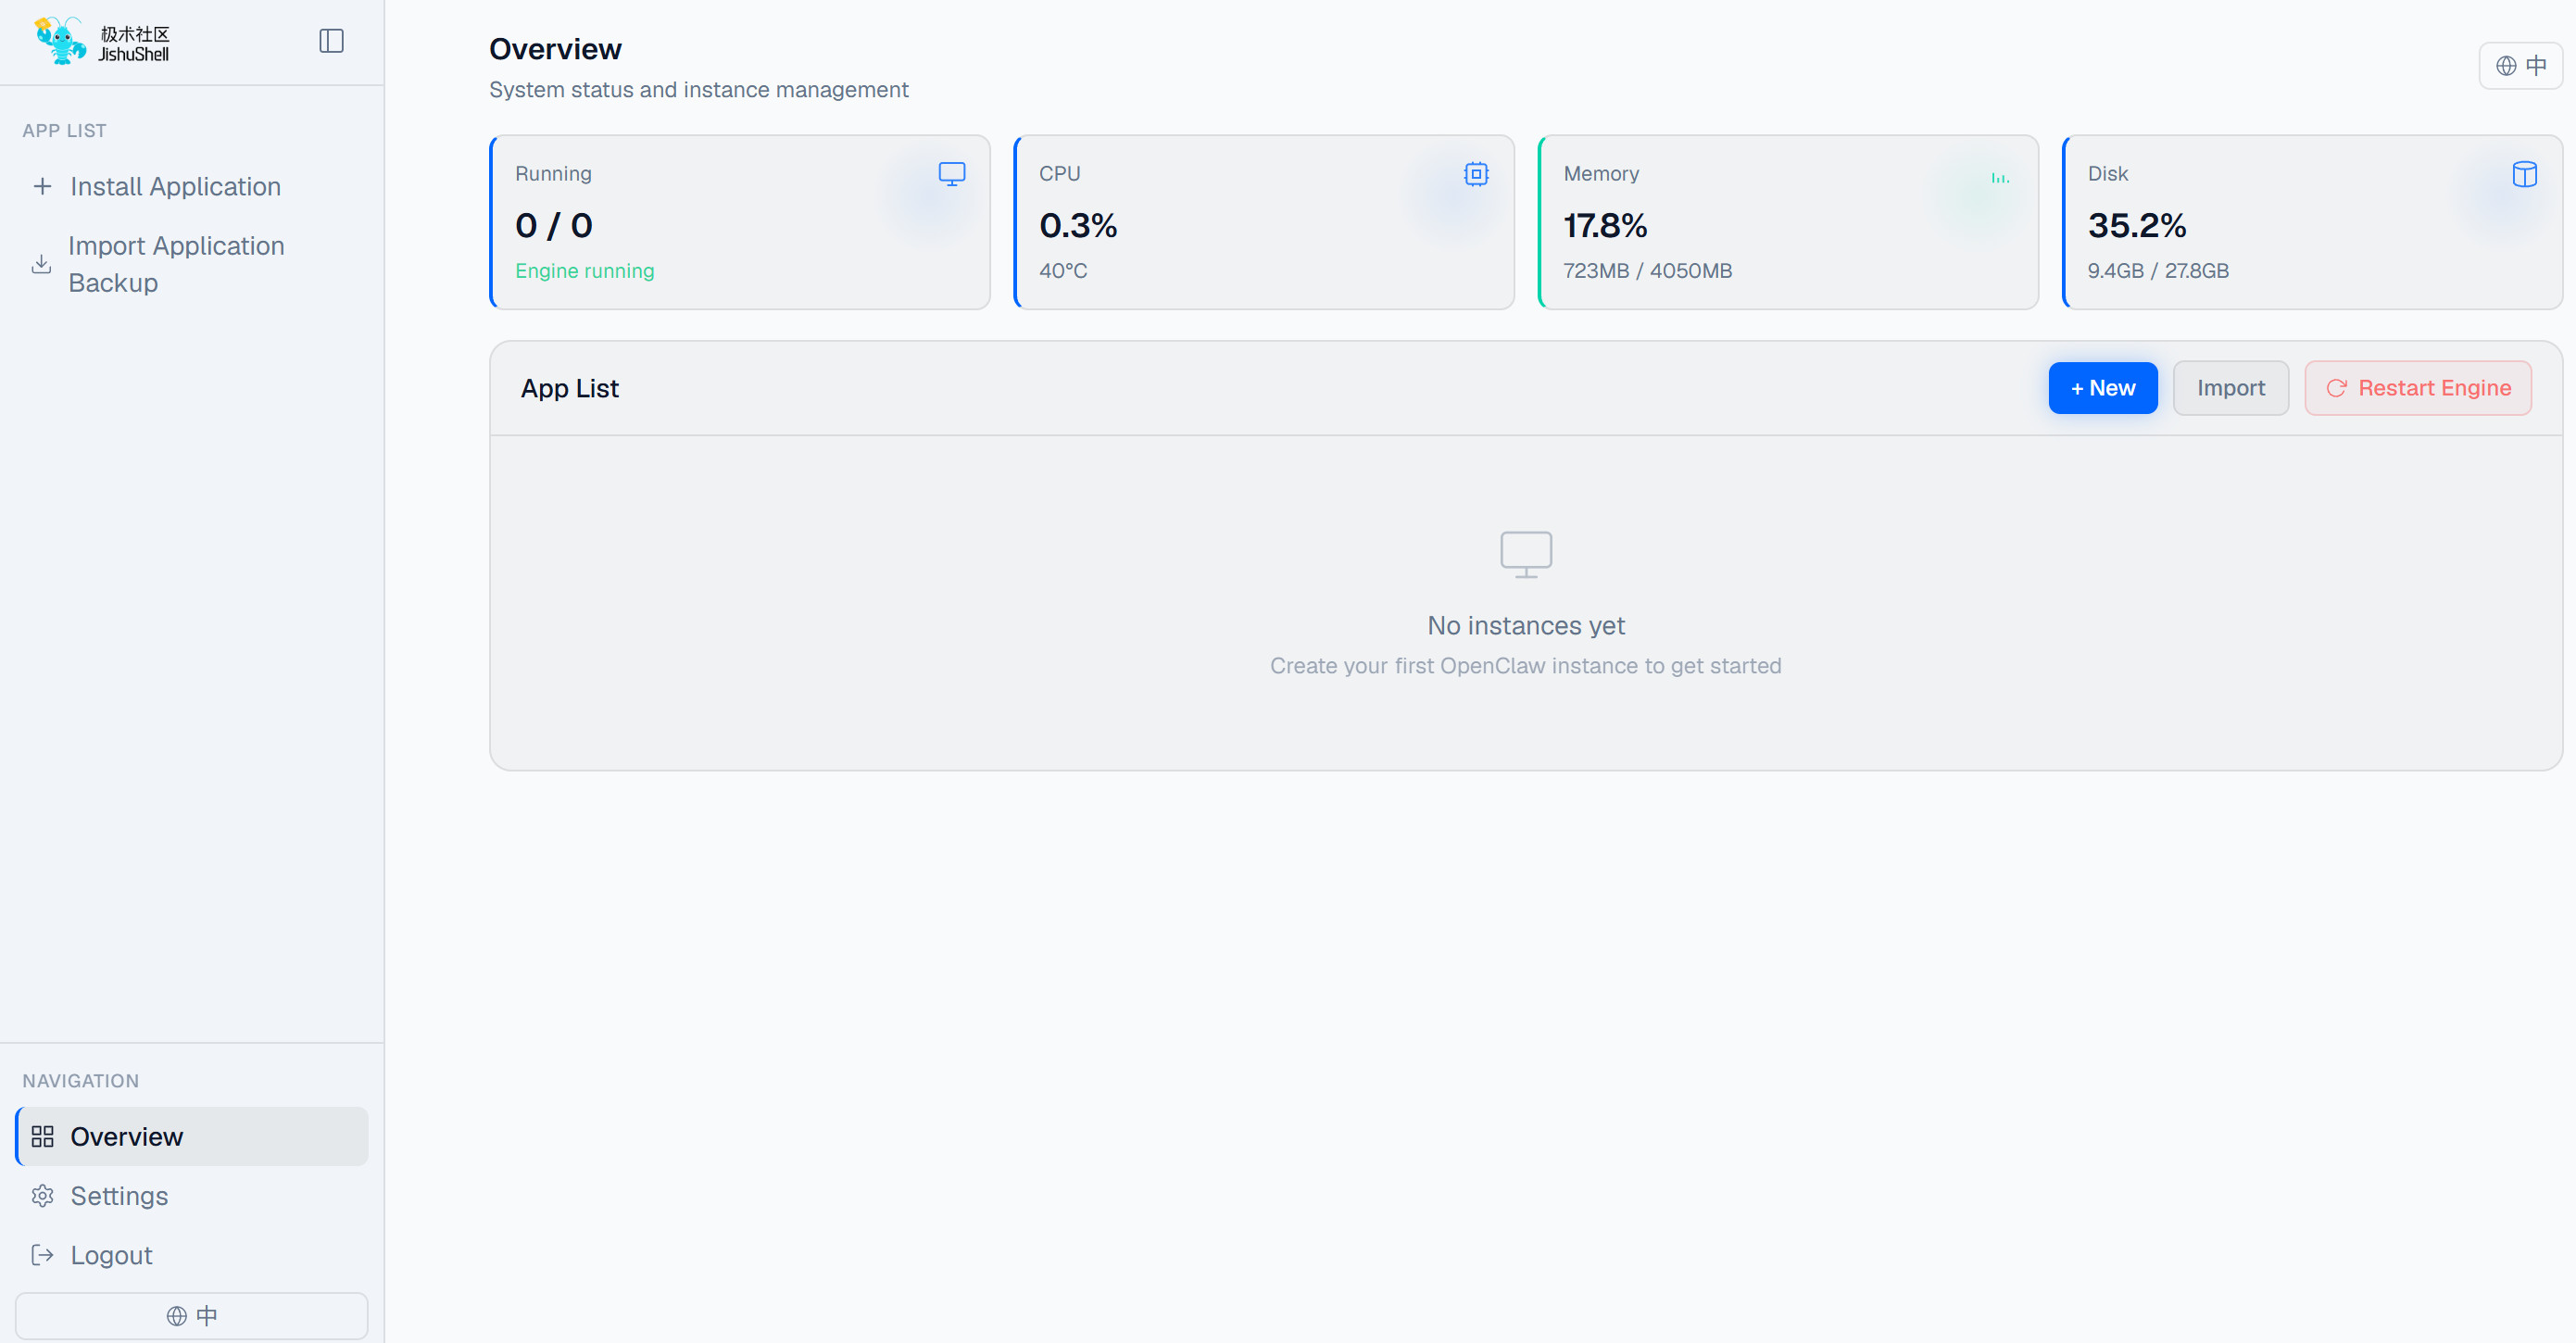Click the 'App List' panel heading
Viewport: 2576px width, 1343px height.
(x=569, y=388)
